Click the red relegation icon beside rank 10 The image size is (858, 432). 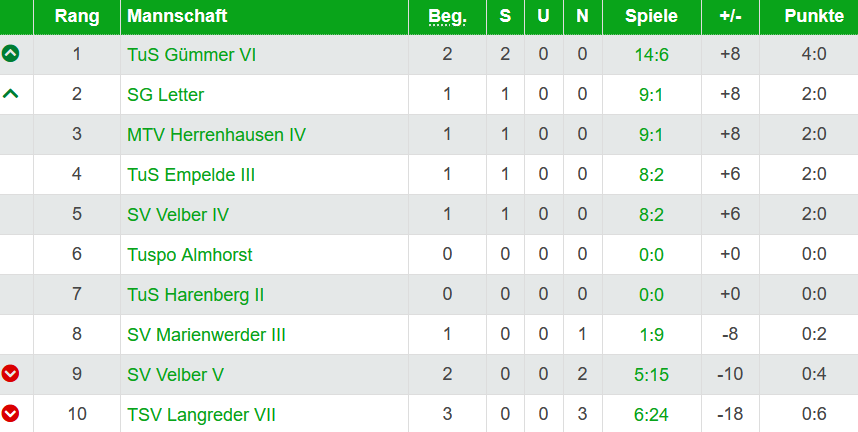[x=11, y=414]
